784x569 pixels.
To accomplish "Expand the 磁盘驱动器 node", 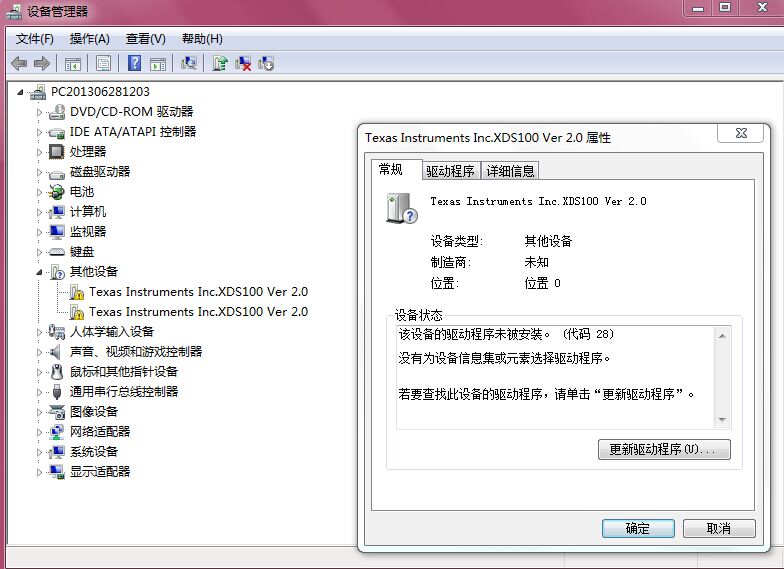I will tap(39, 172).
